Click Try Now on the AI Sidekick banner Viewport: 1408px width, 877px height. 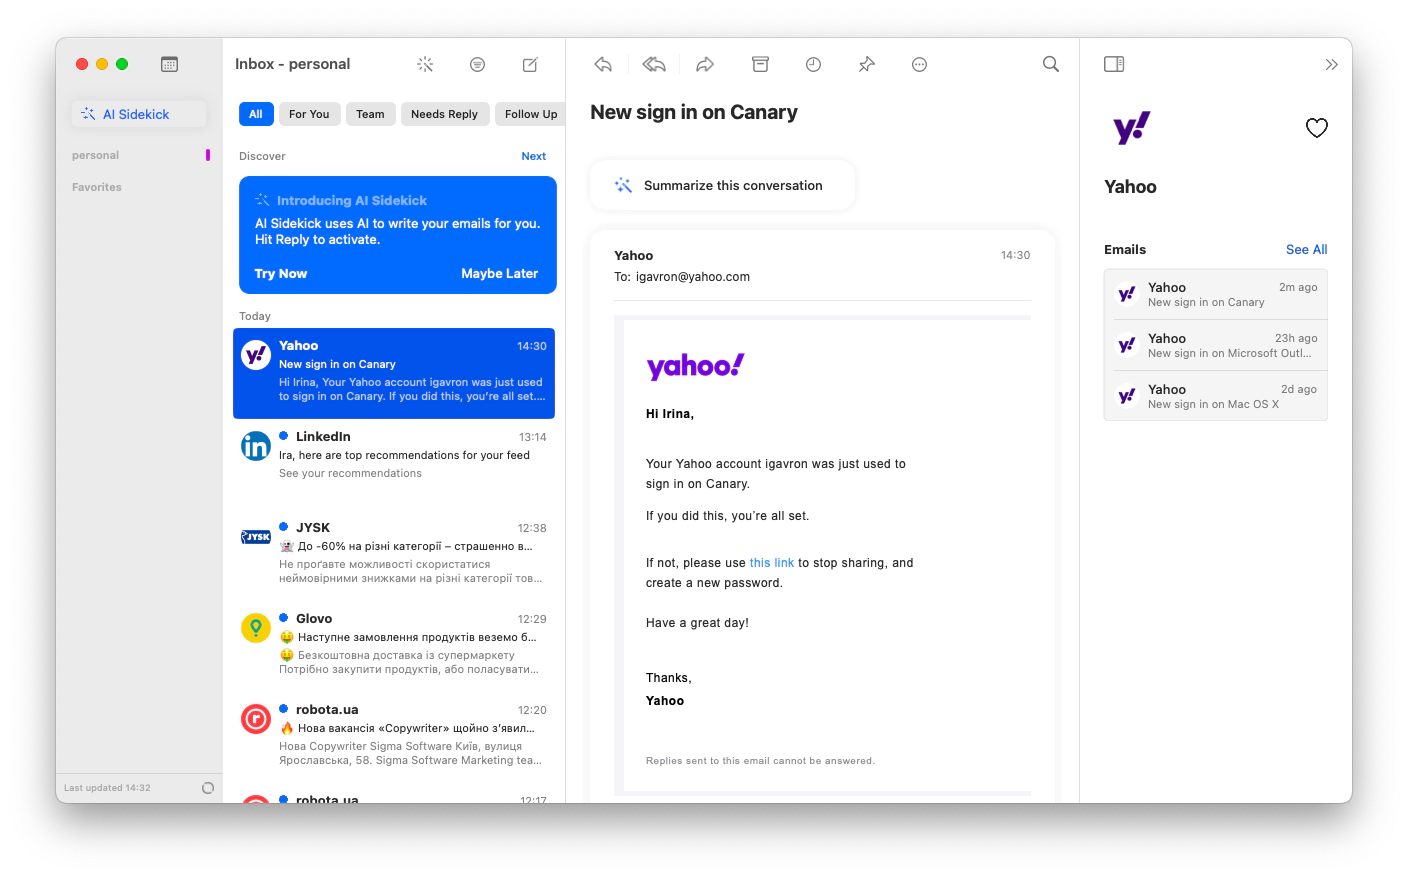[281, 273]
